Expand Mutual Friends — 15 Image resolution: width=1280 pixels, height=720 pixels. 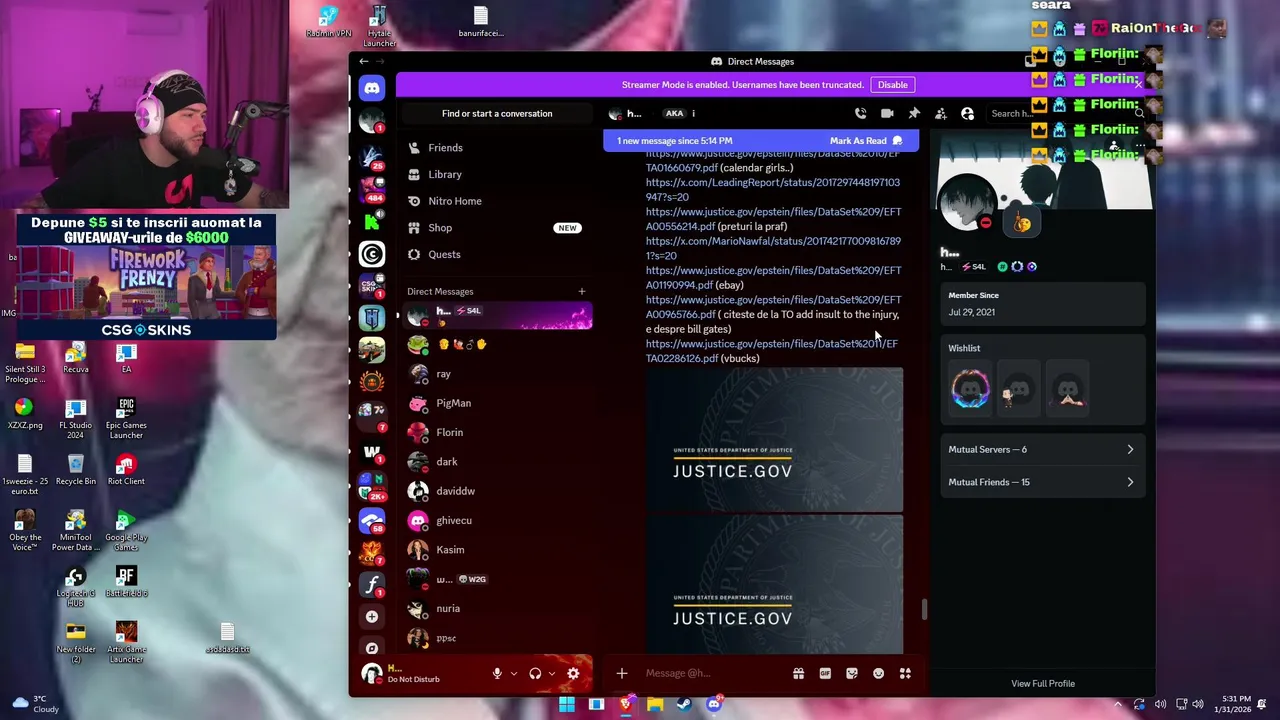pos(1041,482)
